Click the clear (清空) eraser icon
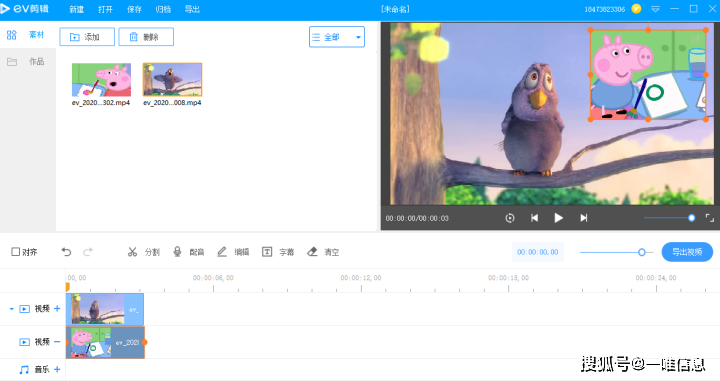Screen dimensions: 720x381 point(312,252)
